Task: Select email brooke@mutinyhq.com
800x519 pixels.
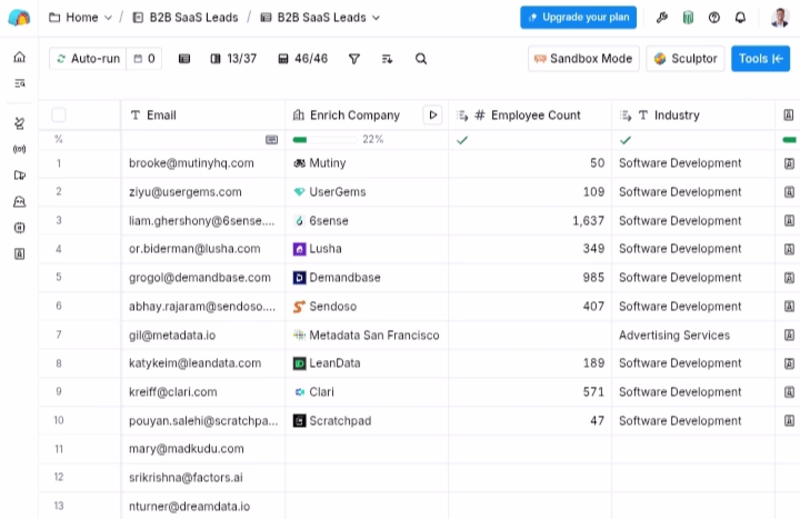Action: (191, 163)
